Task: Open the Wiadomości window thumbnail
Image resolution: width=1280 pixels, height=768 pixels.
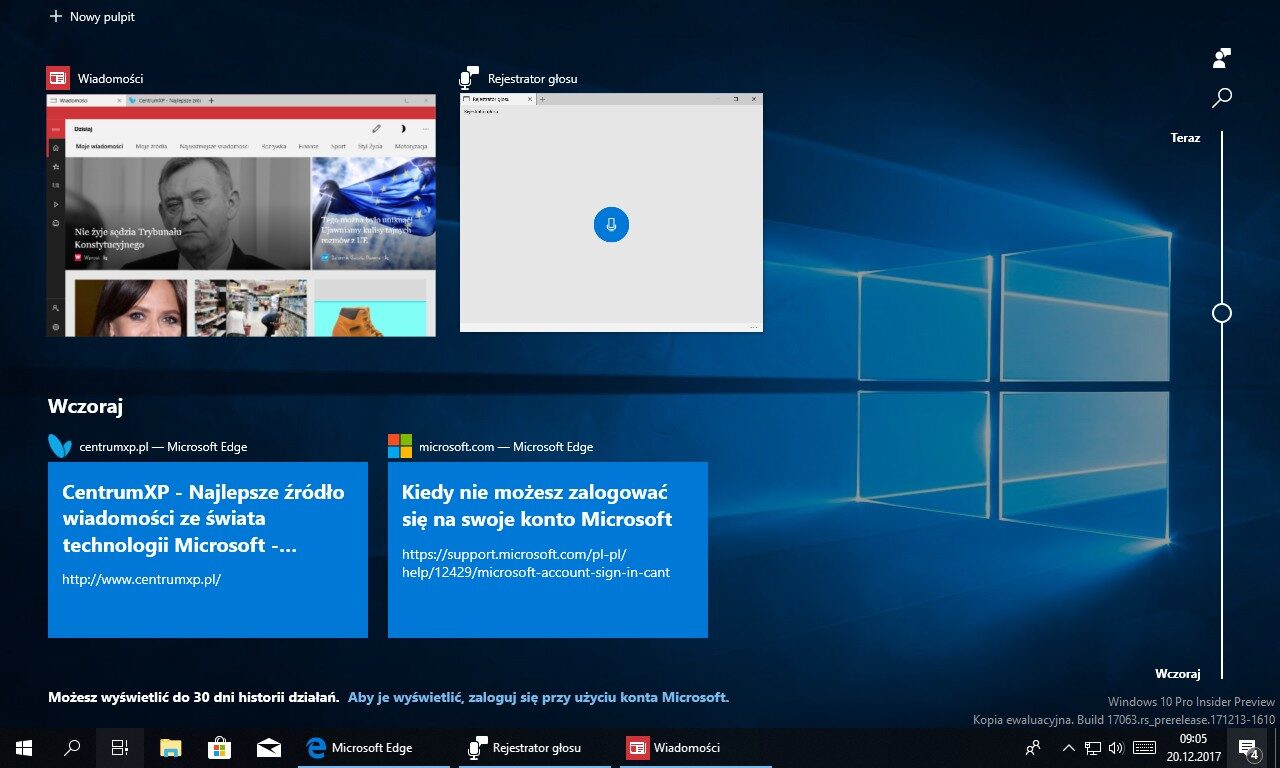Action: 241,215
